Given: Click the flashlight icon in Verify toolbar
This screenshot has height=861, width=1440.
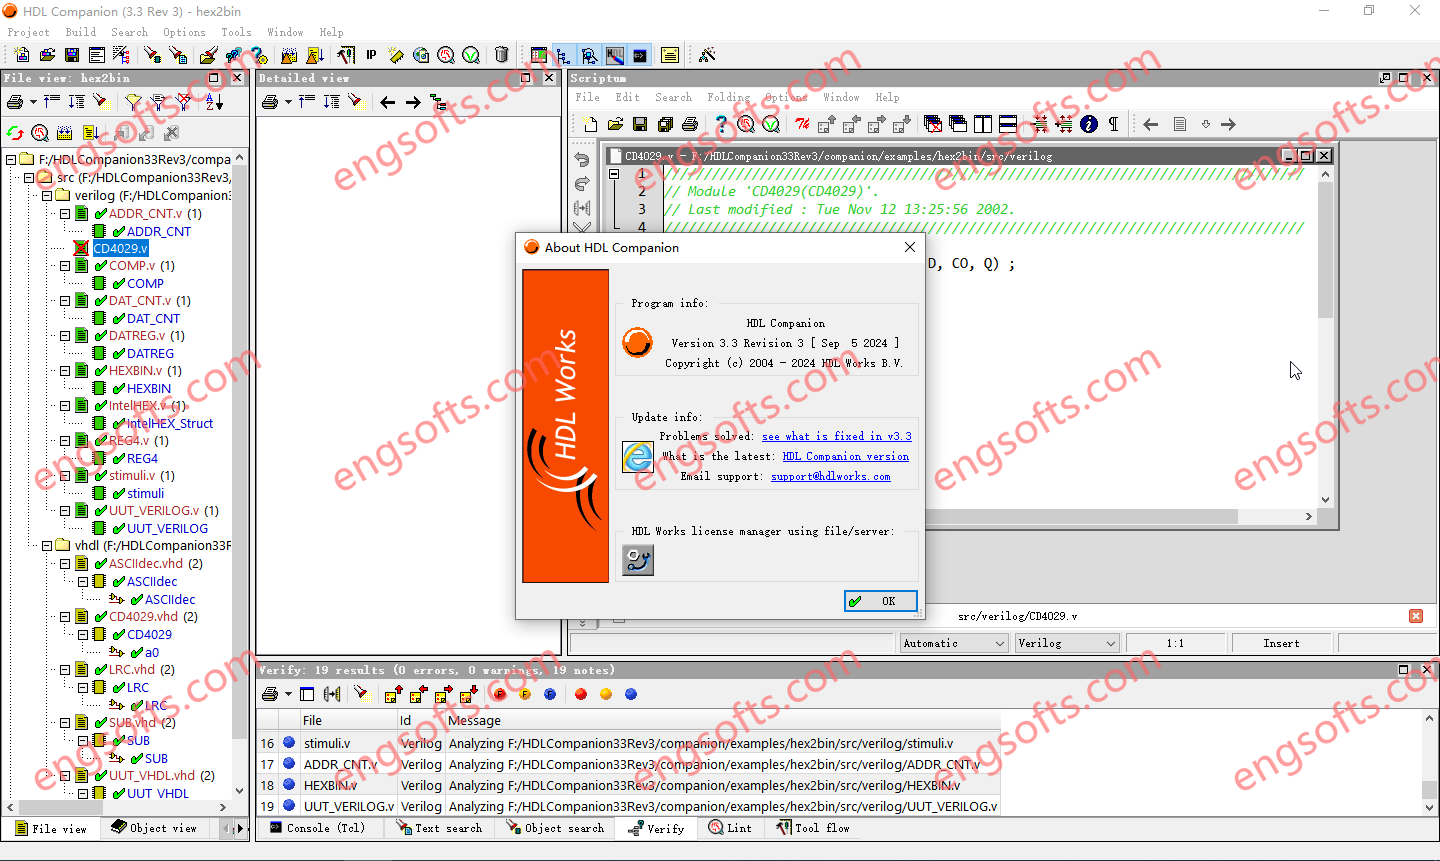Looking at the screenshot, I should click(x=360, y=694).
